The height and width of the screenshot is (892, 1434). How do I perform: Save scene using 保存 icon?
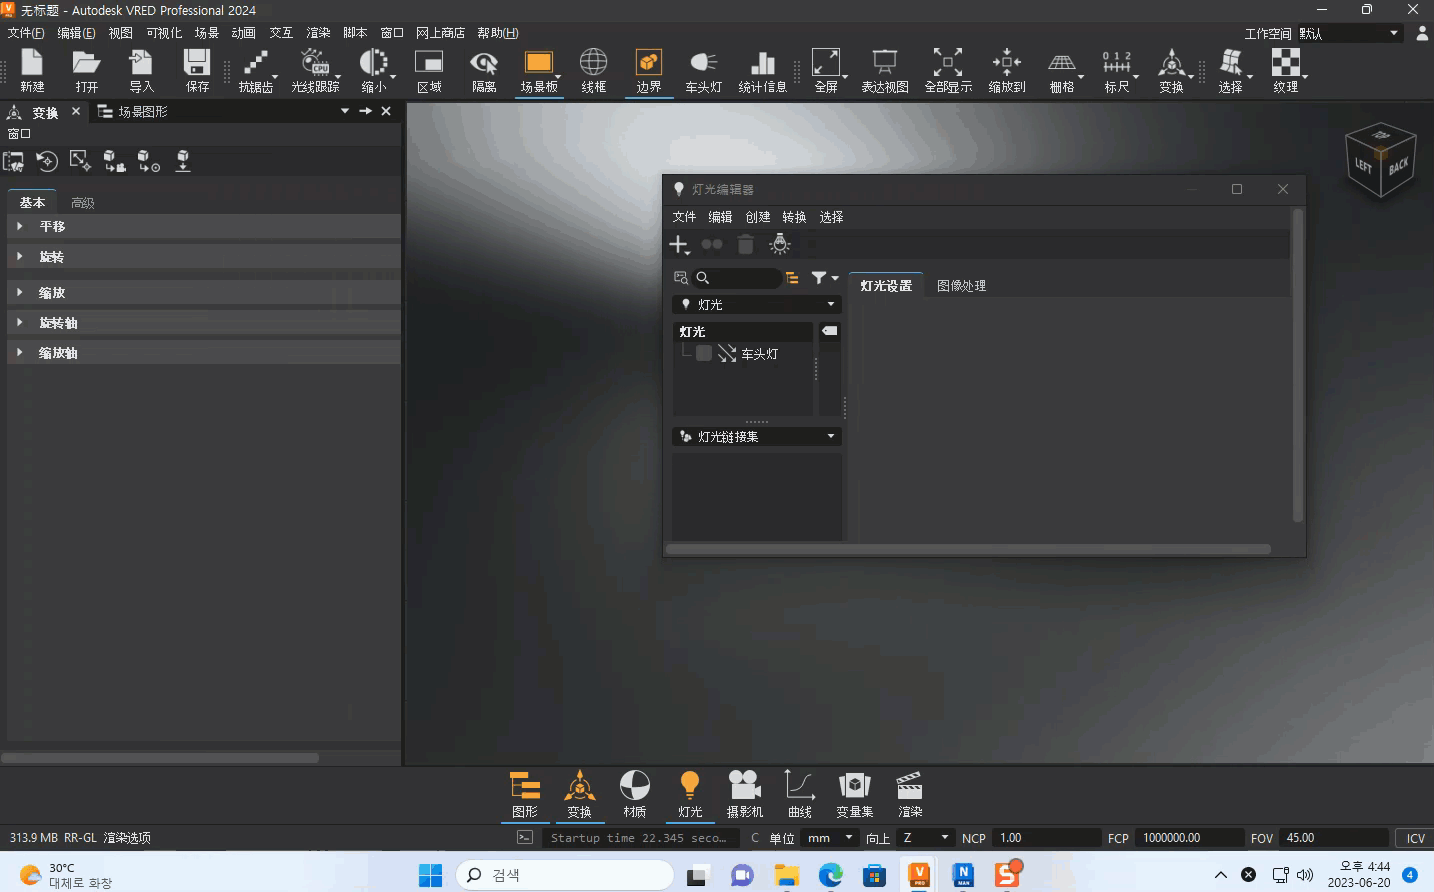[x=197, y=71]
